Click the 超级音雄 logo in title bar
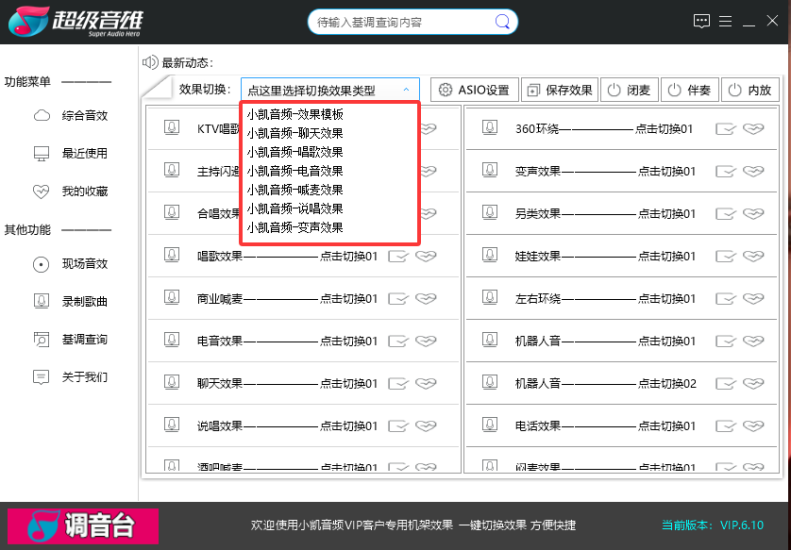This screenshot has width=791, height=550. (76, 21)
